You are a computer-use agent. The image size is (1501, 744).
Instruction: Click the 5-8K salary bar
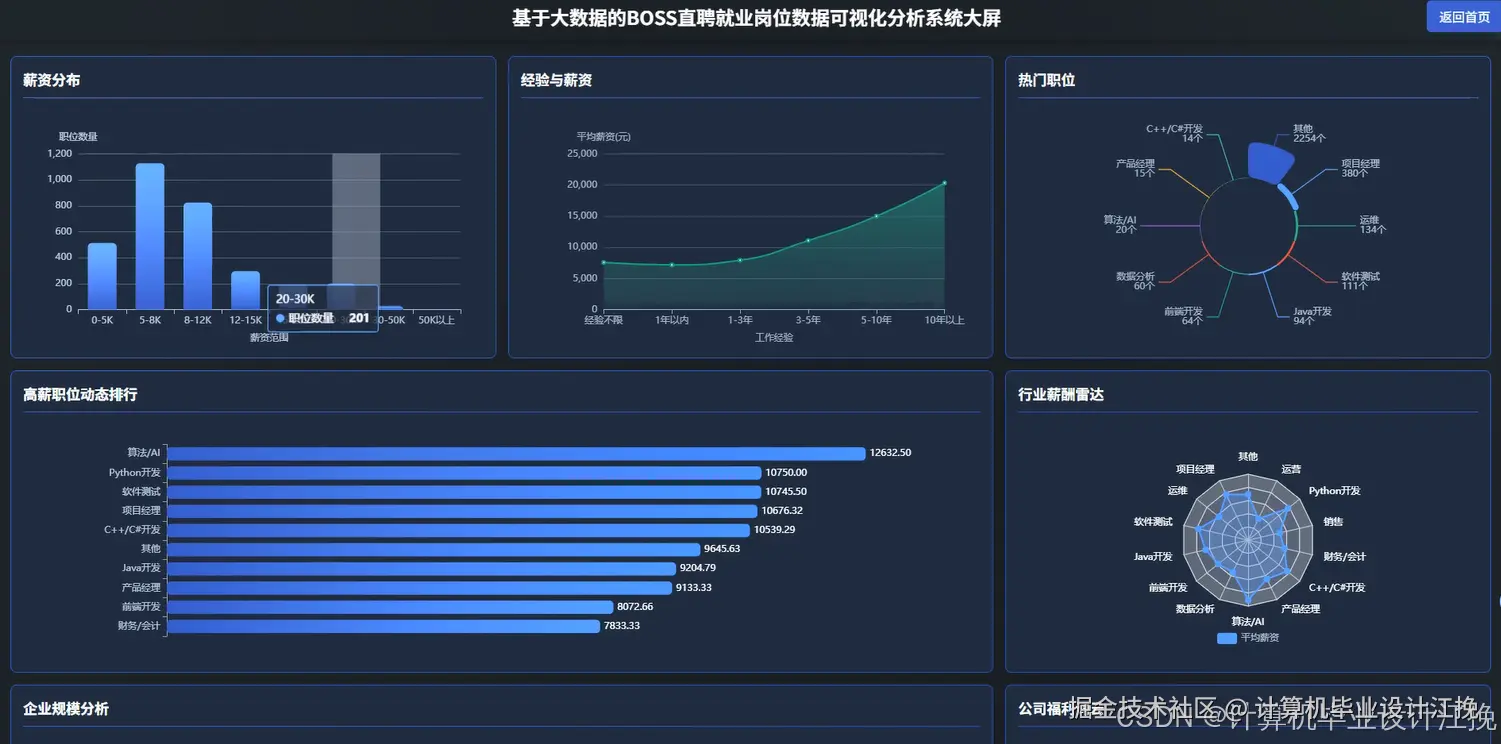pyautogui.click(x=150, y=236)
